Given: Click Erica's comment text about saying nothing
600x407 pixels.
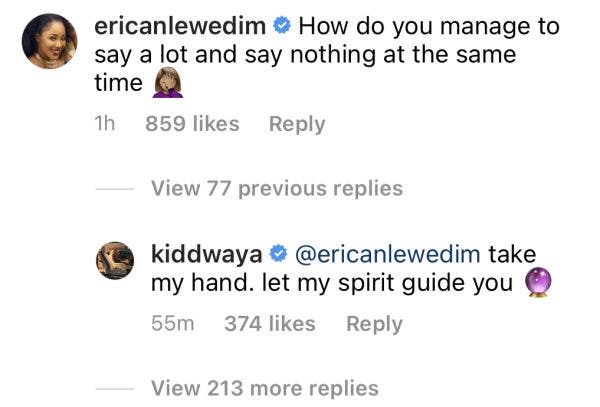Looking at the screenshot, I should [x=330, y=55].
